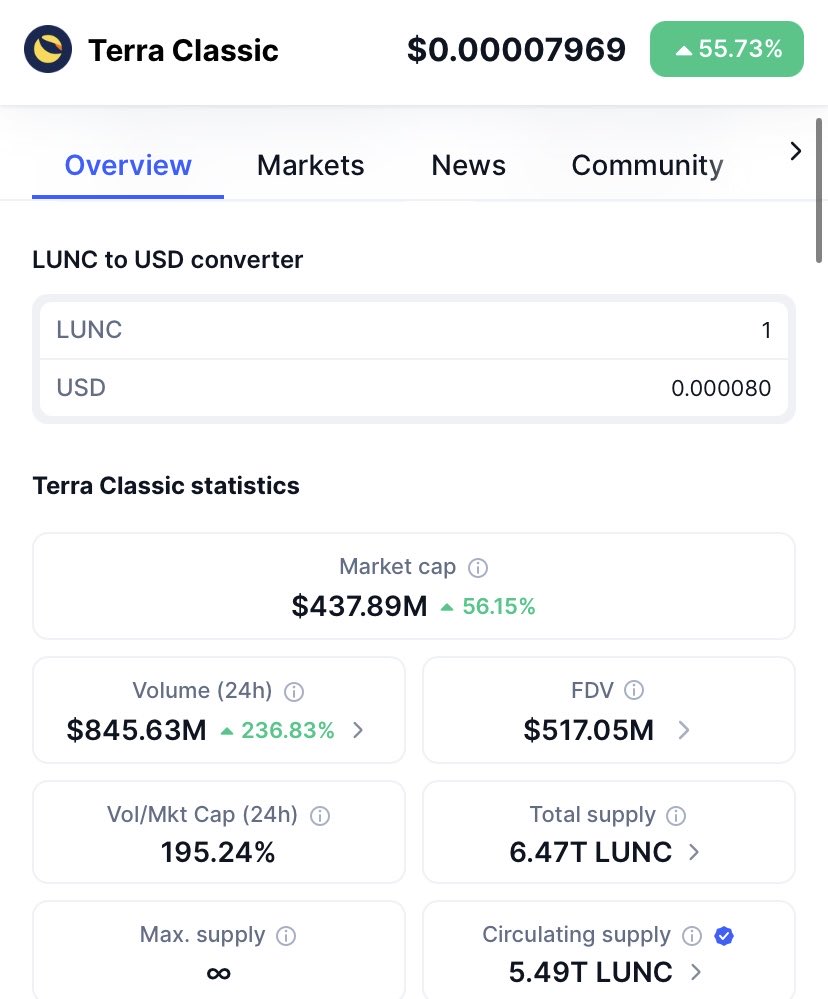Click the Vol/Mkt Cap info icon
This screenshot has width=828, height=999.
(x=320, y=815)
